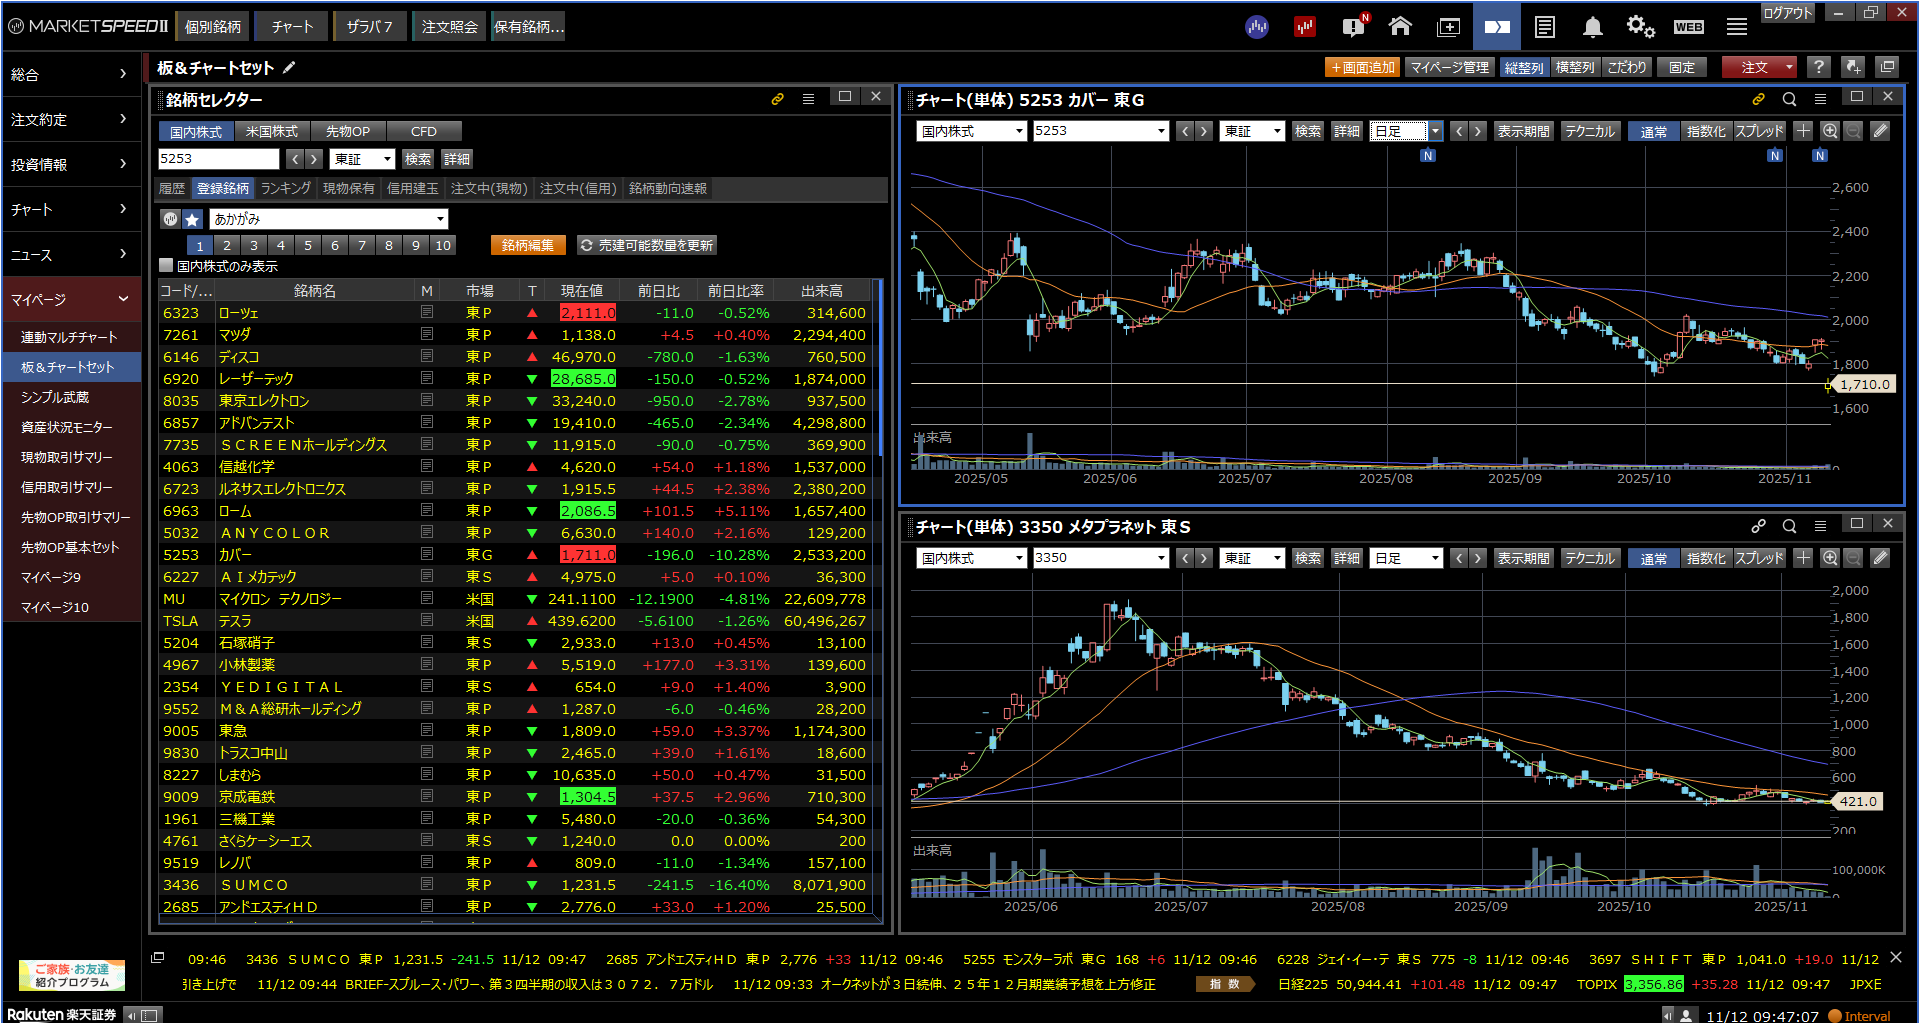Toggle 縦整列 vertical alignment layout
Viewport: 1919px width, 1023px height.
pyautogui.click(x=1524, y=67)
